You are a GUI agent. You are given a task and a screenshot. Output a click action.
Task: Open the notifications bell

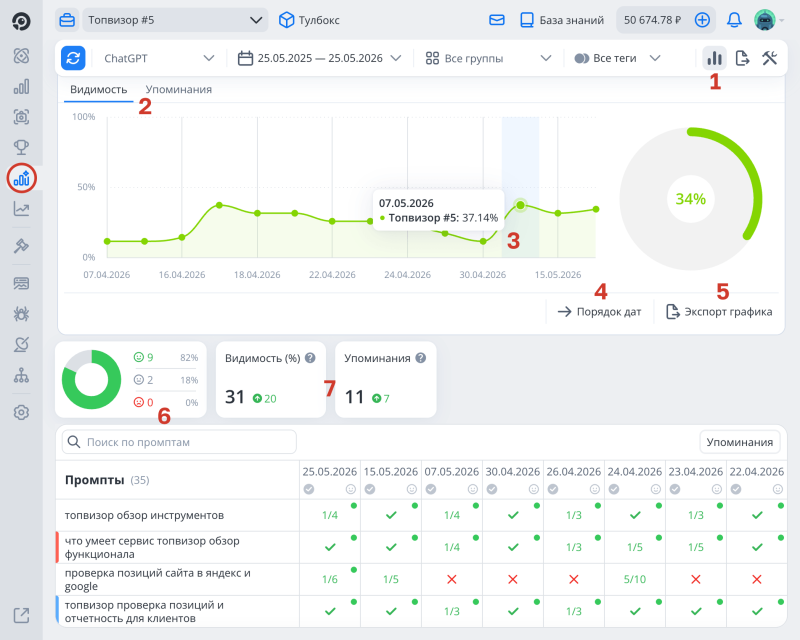pyautogui.click(x=734, y=20)
